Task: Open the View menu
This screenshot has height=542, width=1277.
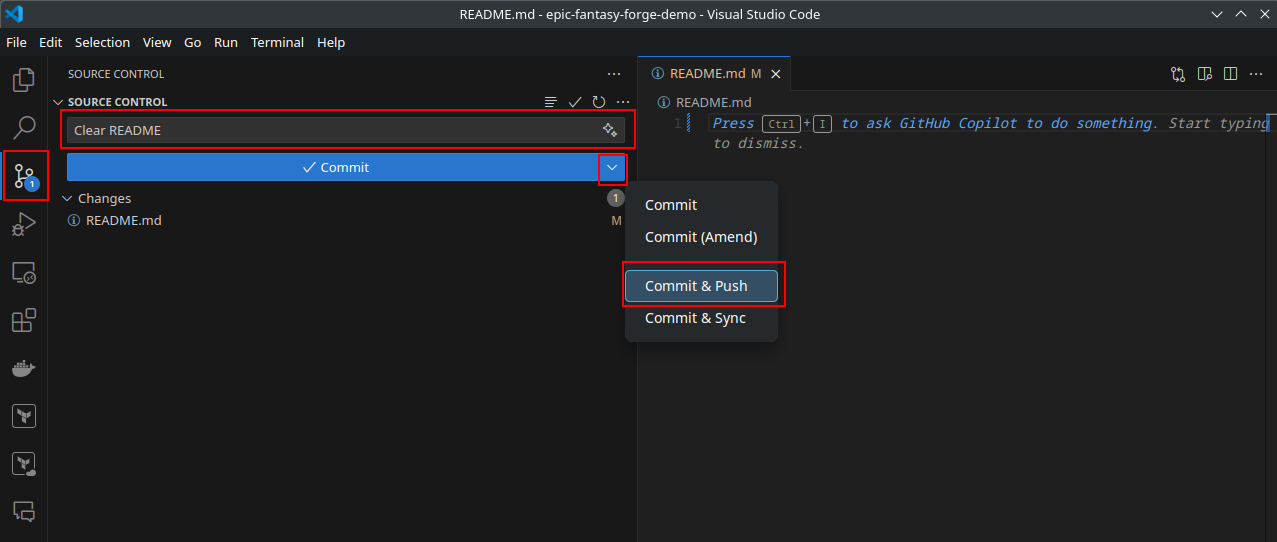Action: coord(157,42)
